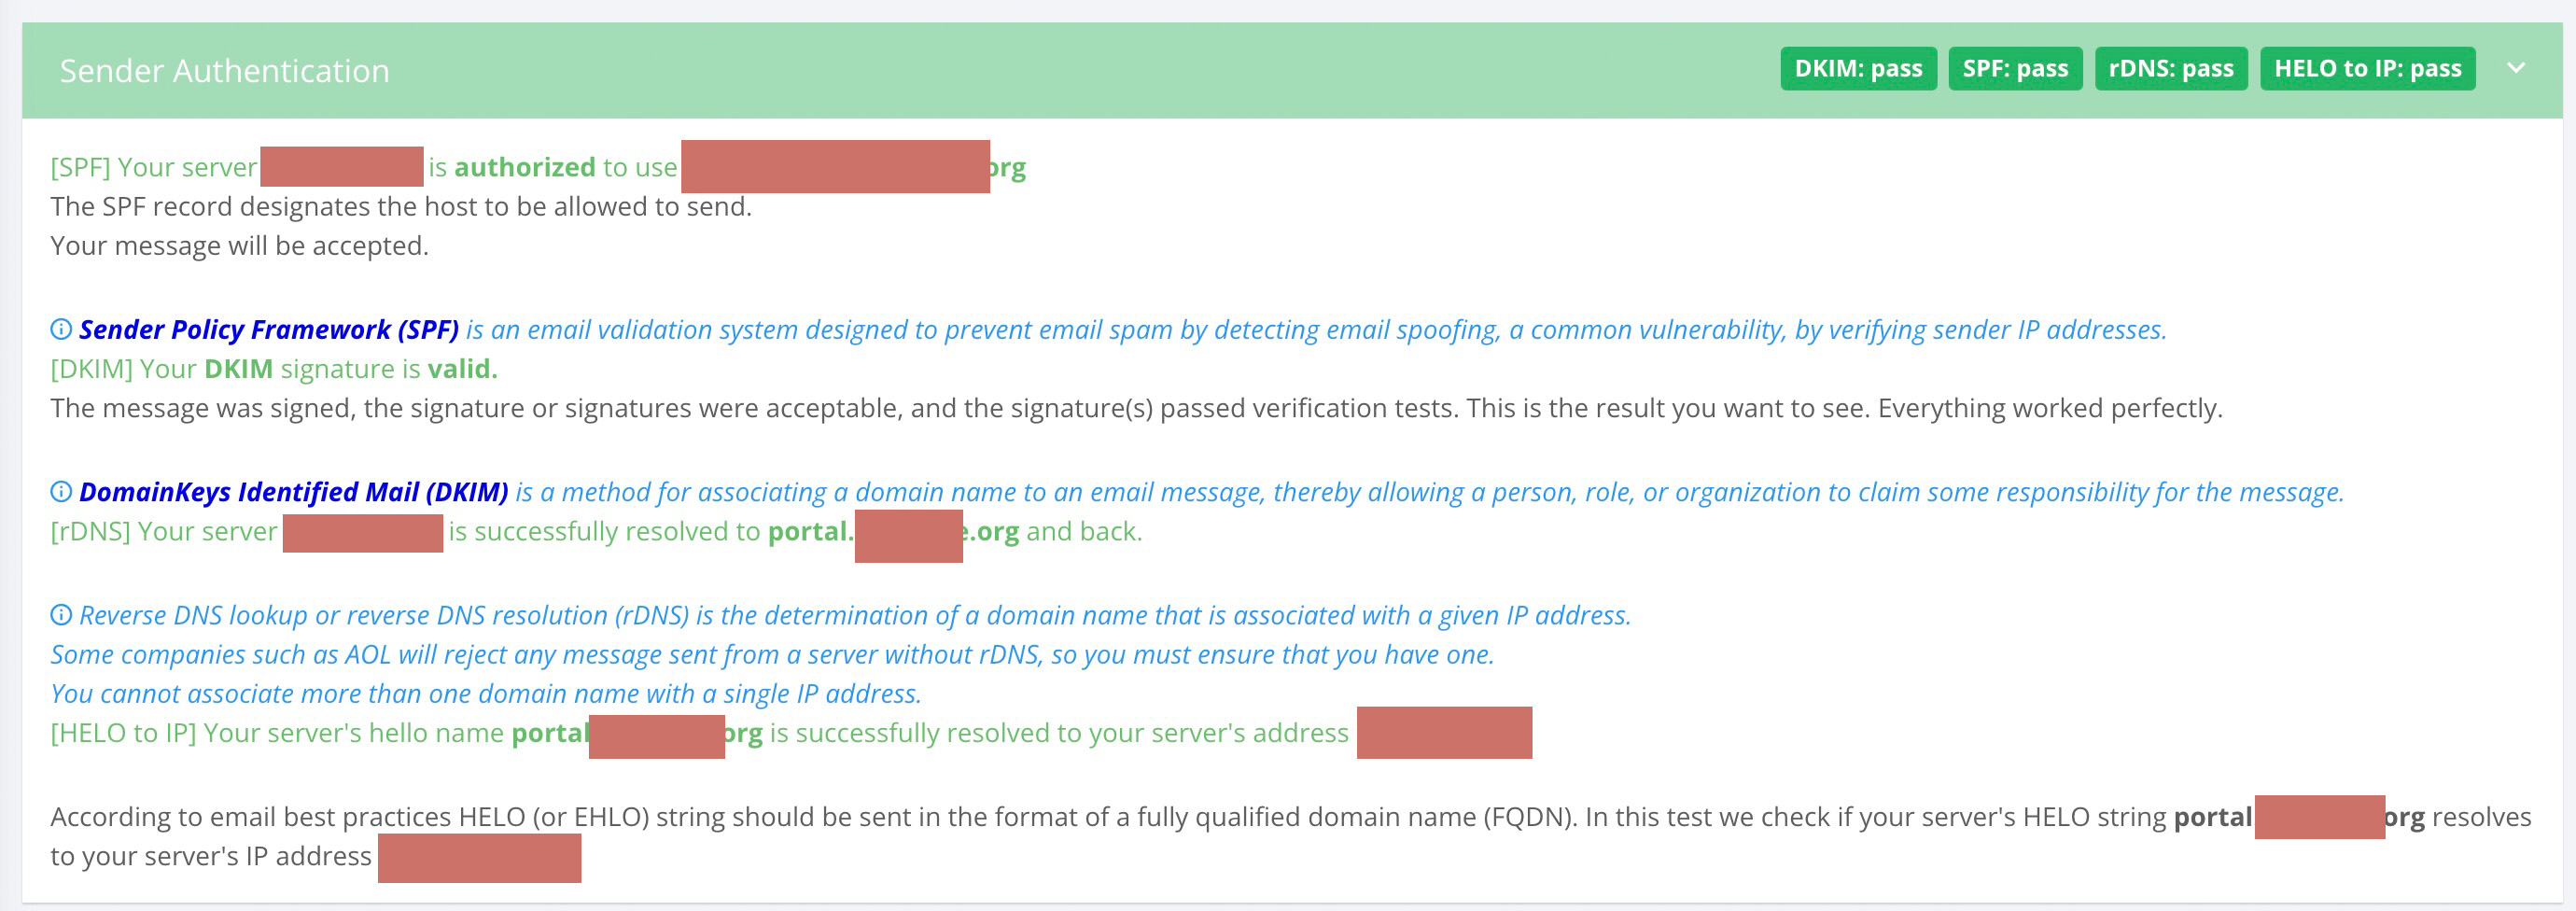The height and width of the screenshot is (911, 2576).
Task: Click the Sender Authentication header title
Action: click(x=224, y=71)
